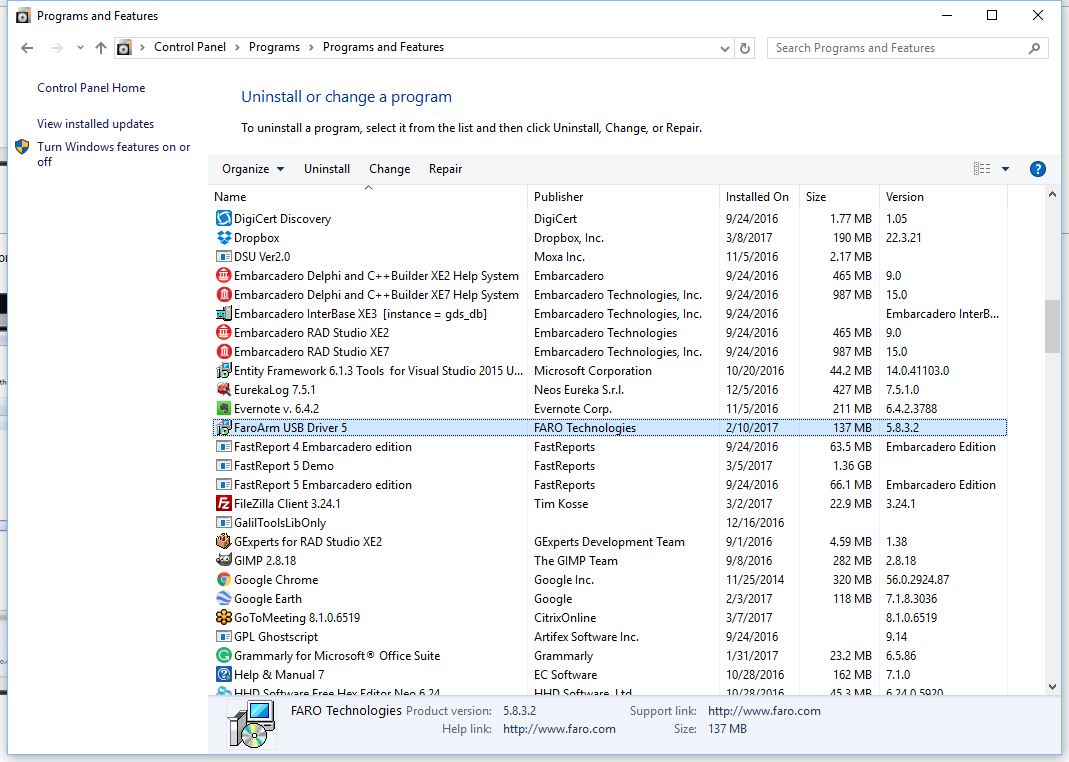The image size is (1069, 762).
Task: Open the Control Panel Home link
Action: click(91, 88)
